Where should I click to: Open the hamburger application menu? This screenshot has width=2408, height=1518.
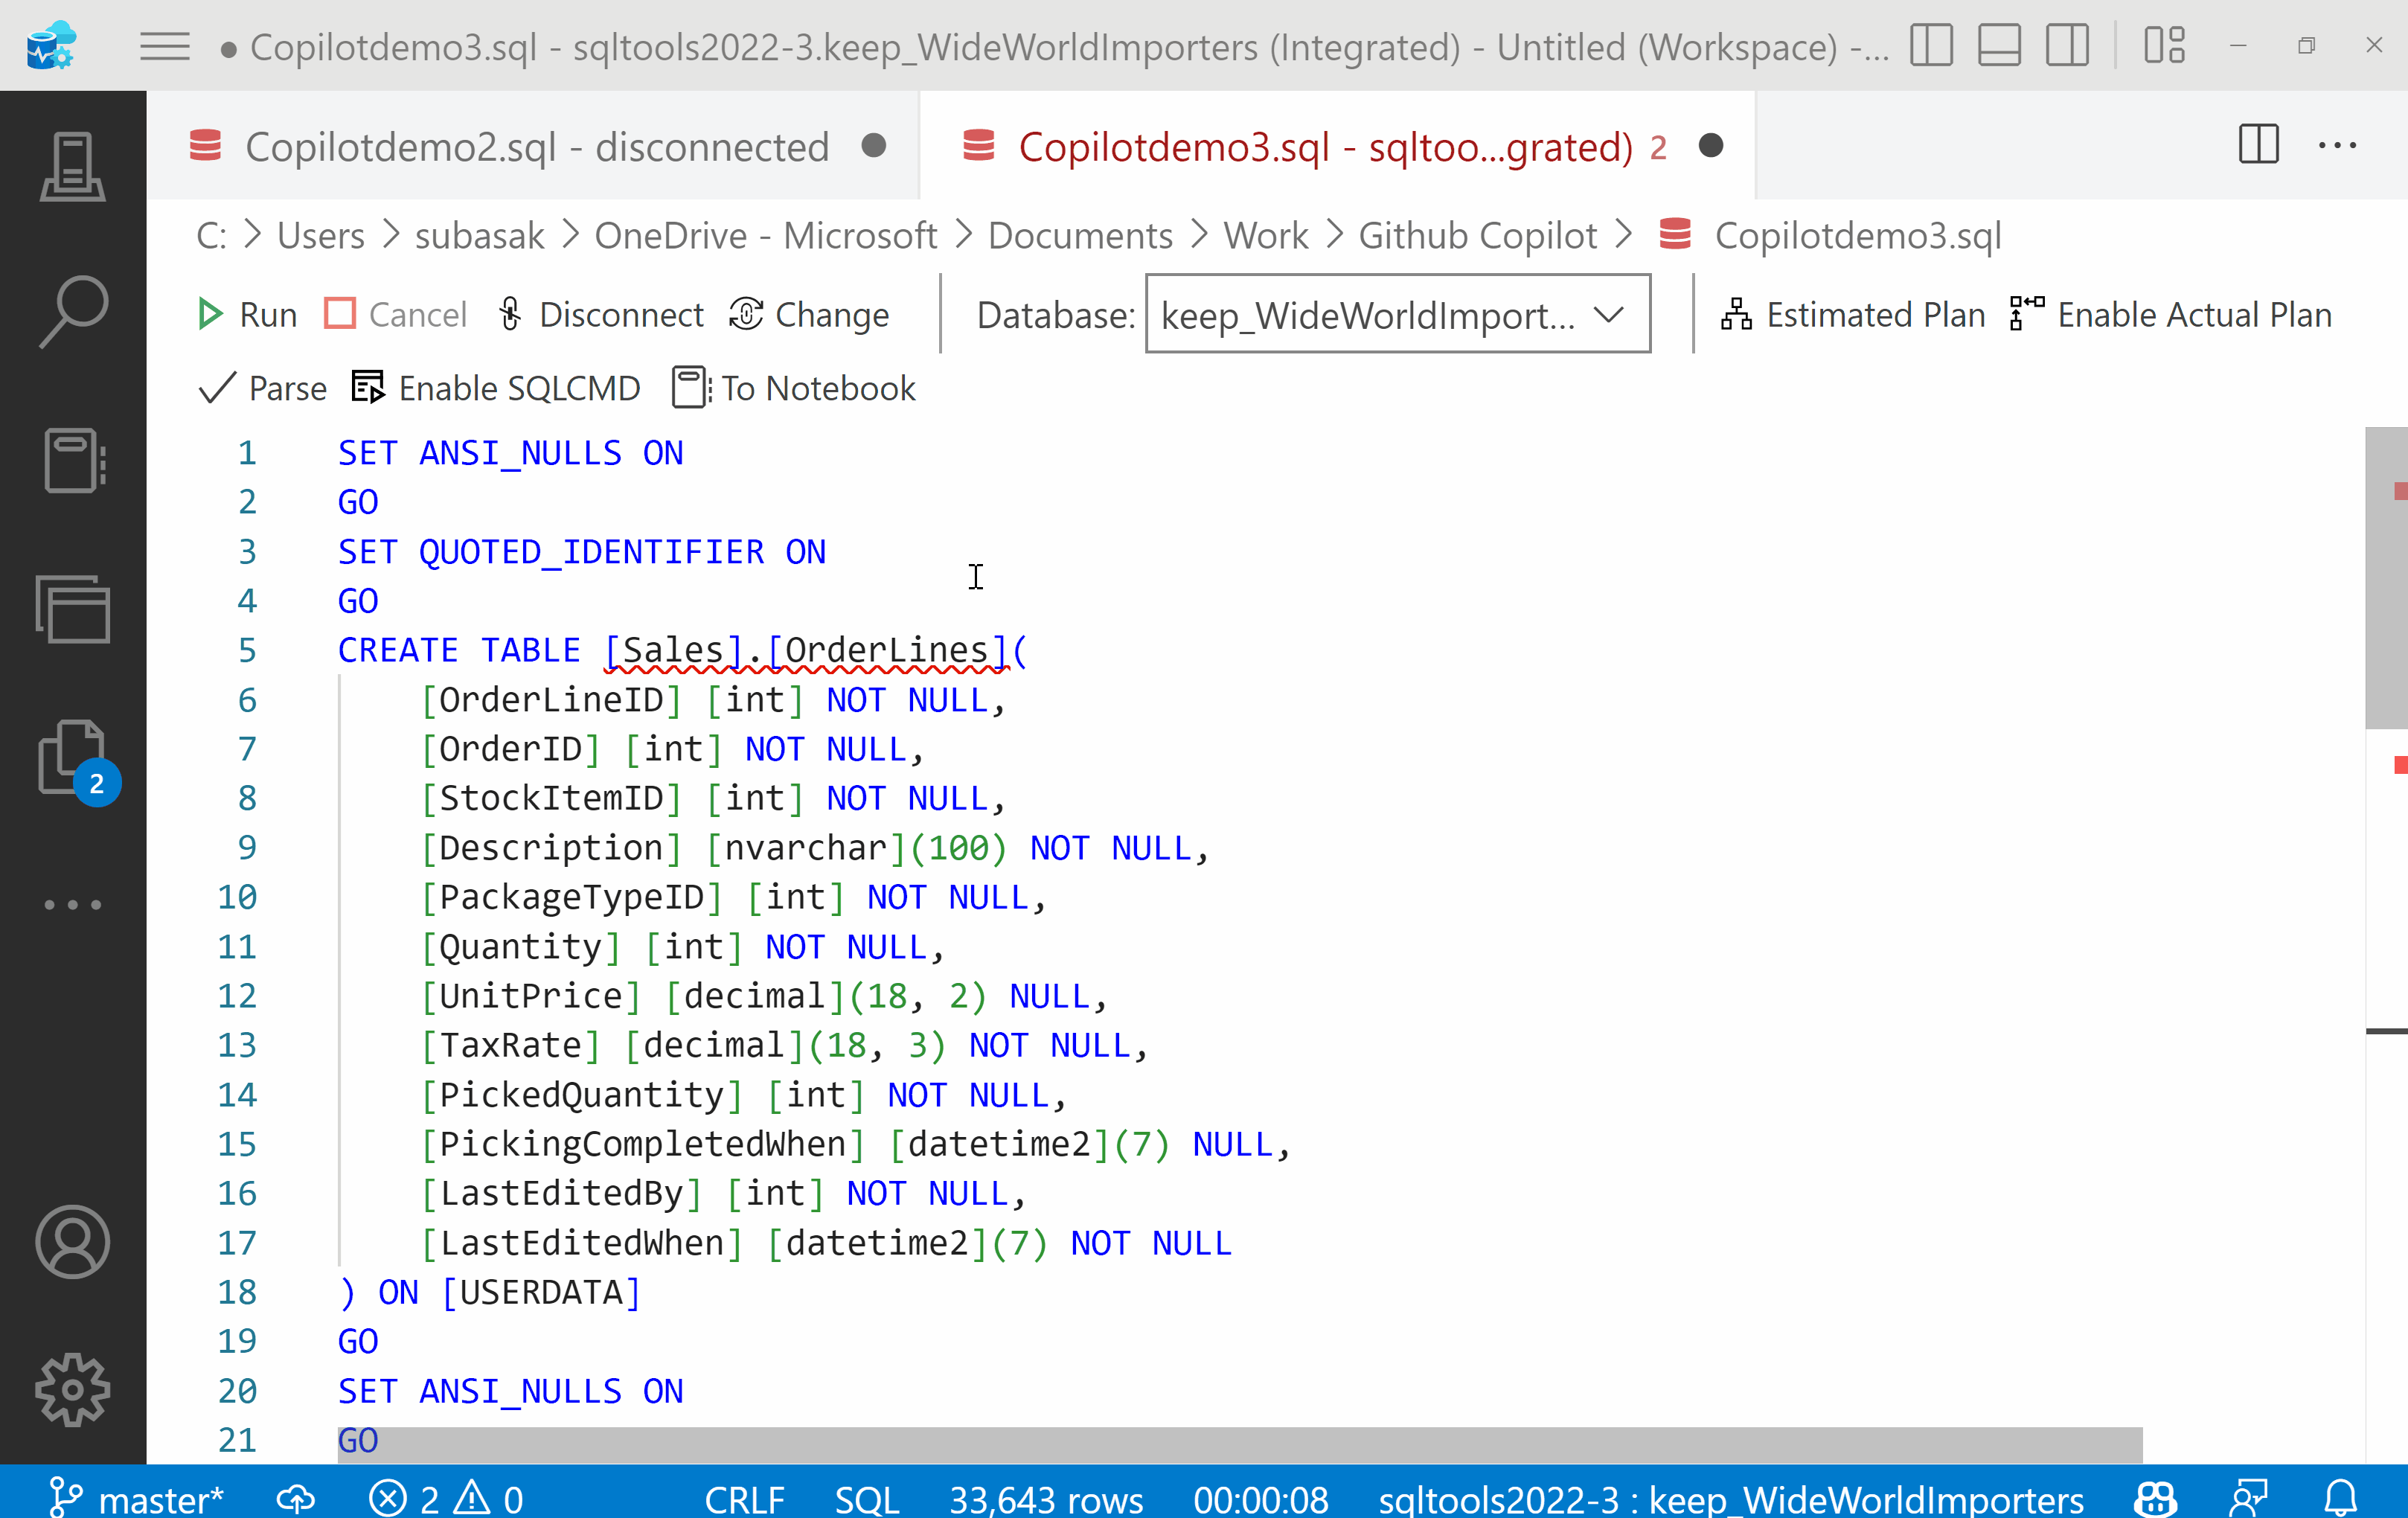(x=164, y=46)
